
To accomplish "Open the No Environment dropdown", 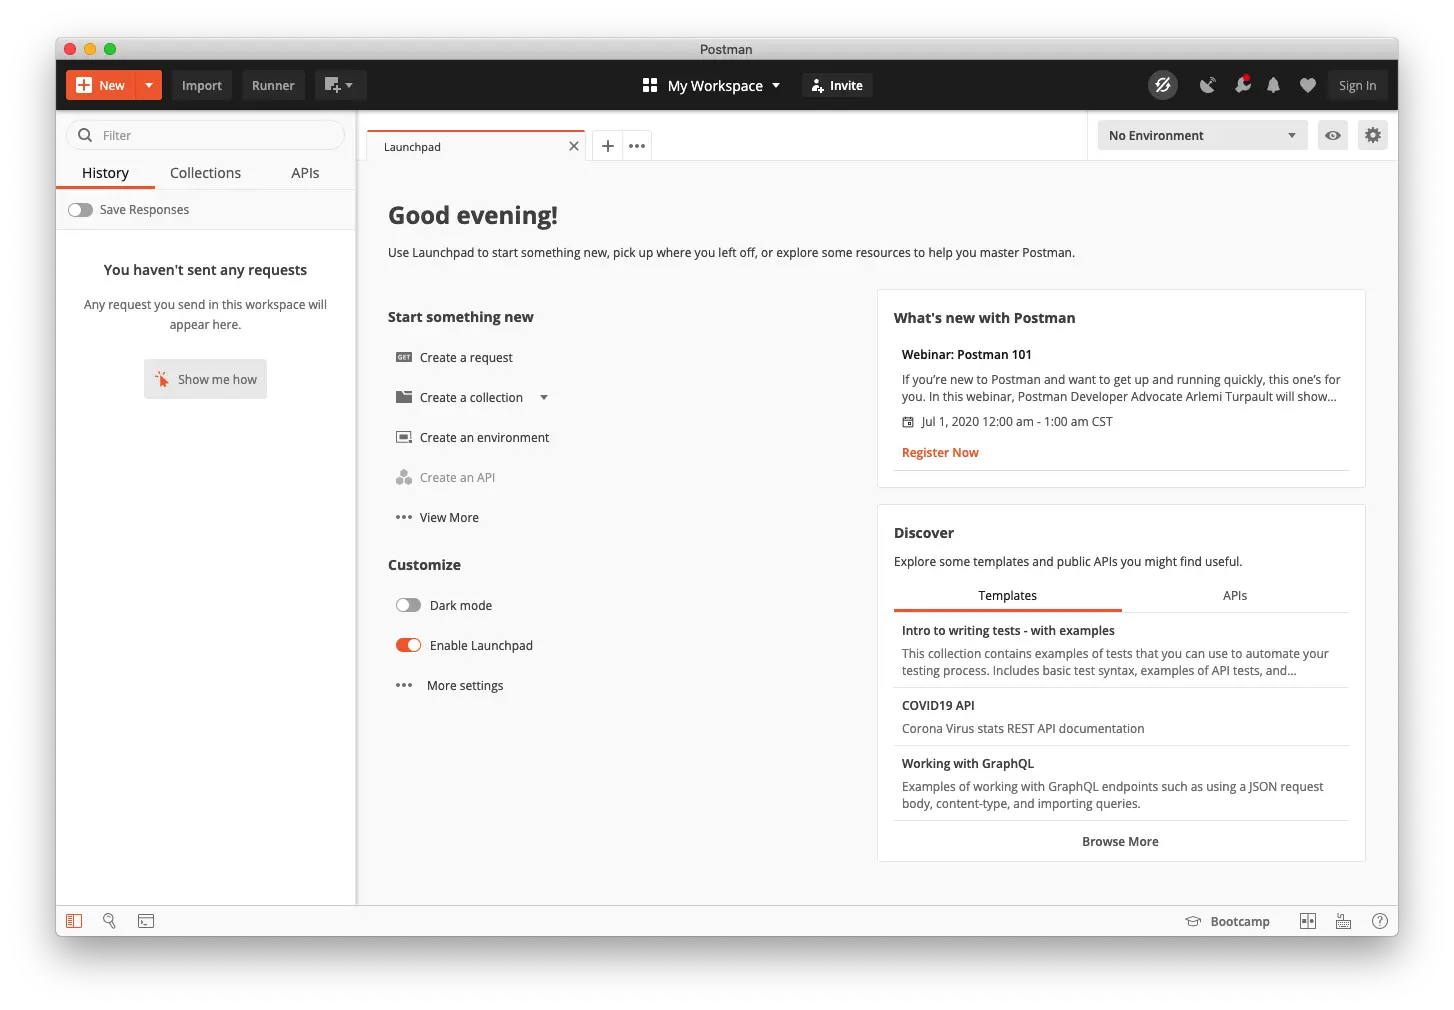I will pyautogui.click(x=1202, y=135).
